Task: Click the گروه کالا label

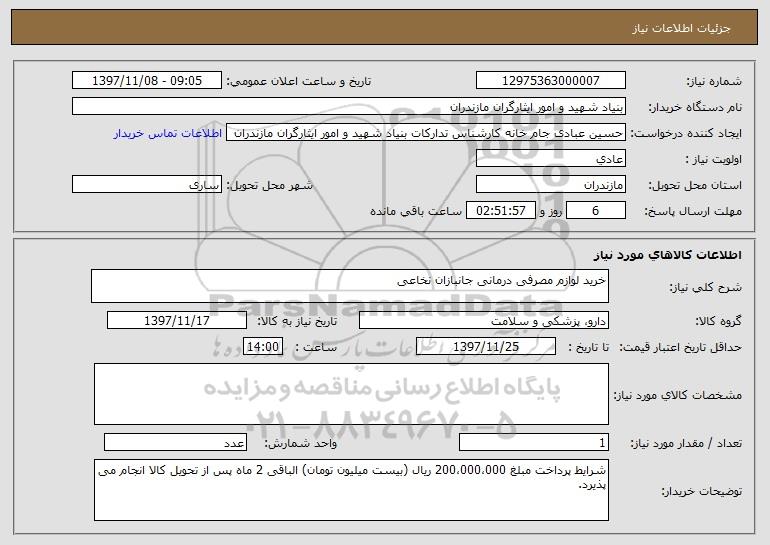Action: click(719, 321)
